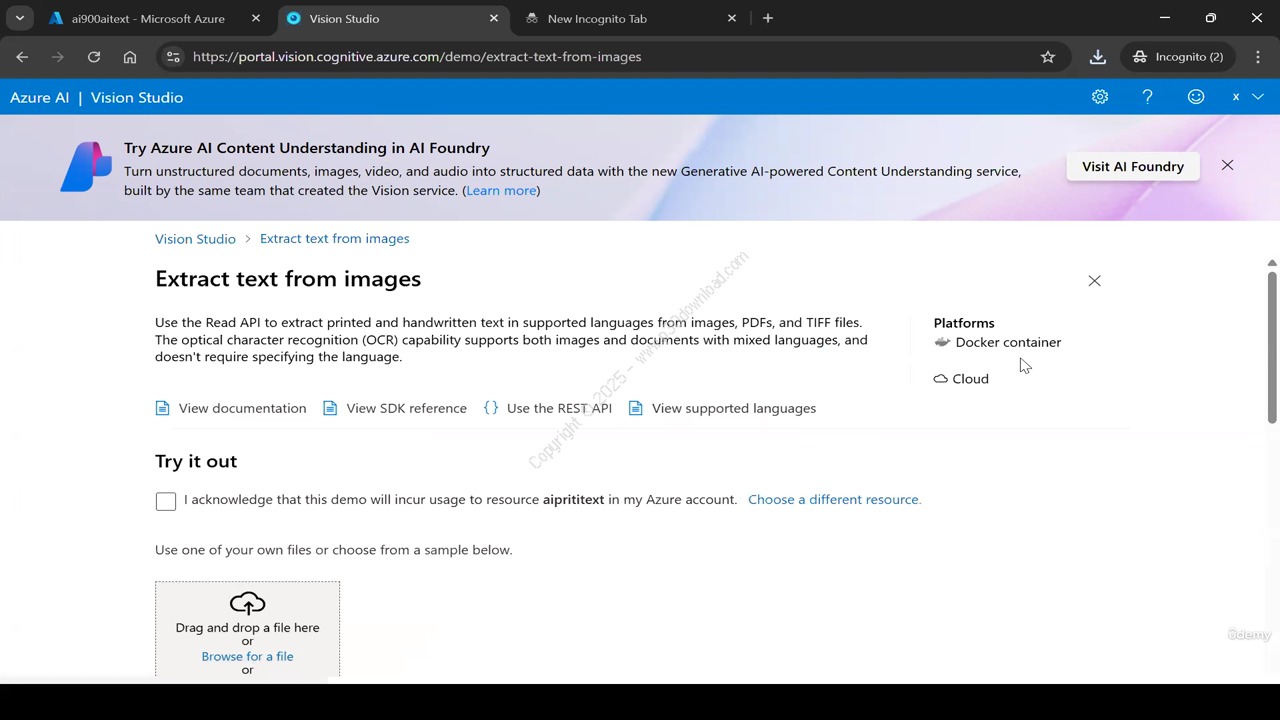Open a new browser tab
Image resolution: width=1280 pixels, height=720 pixels.
(768, 18)
